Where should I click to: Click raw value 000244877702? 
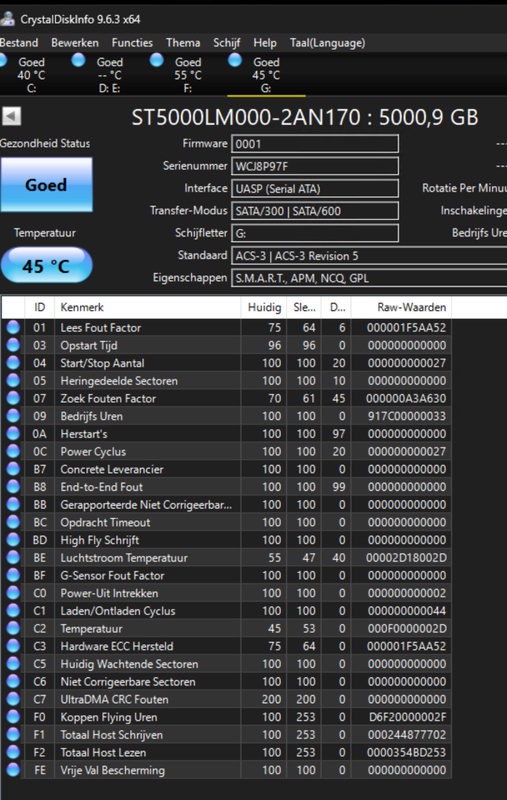pos(407,735)
